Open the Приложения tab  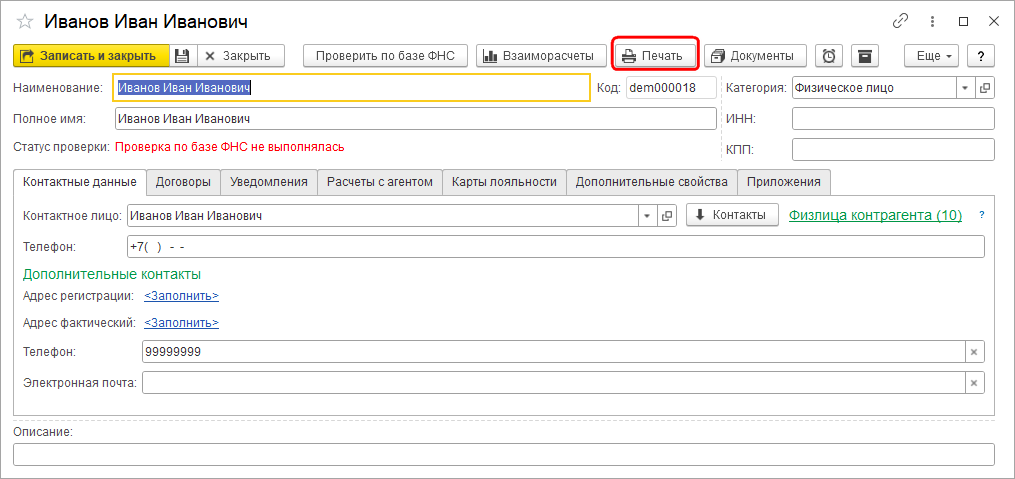pos(784,182)
